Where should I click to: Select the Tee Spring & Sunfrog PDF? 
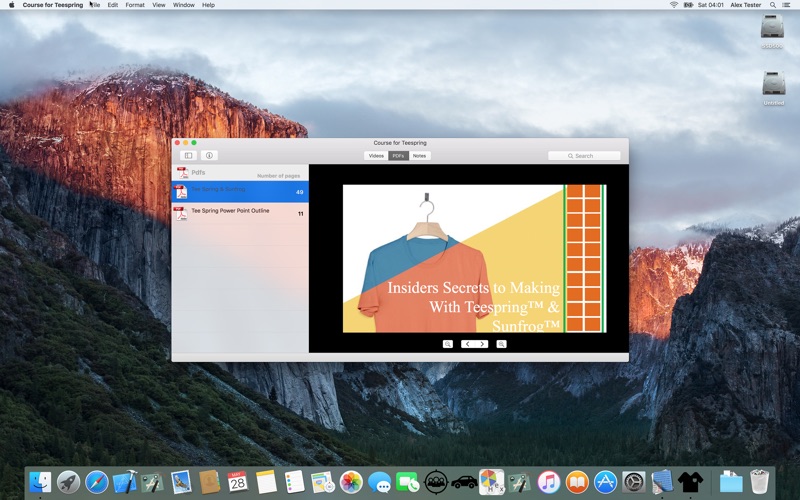point(240,191)
